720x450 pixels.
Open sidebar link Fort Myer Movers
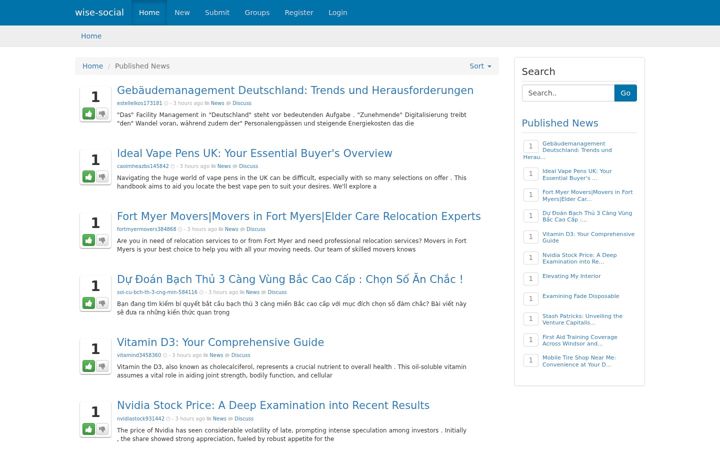coord(587,196)
